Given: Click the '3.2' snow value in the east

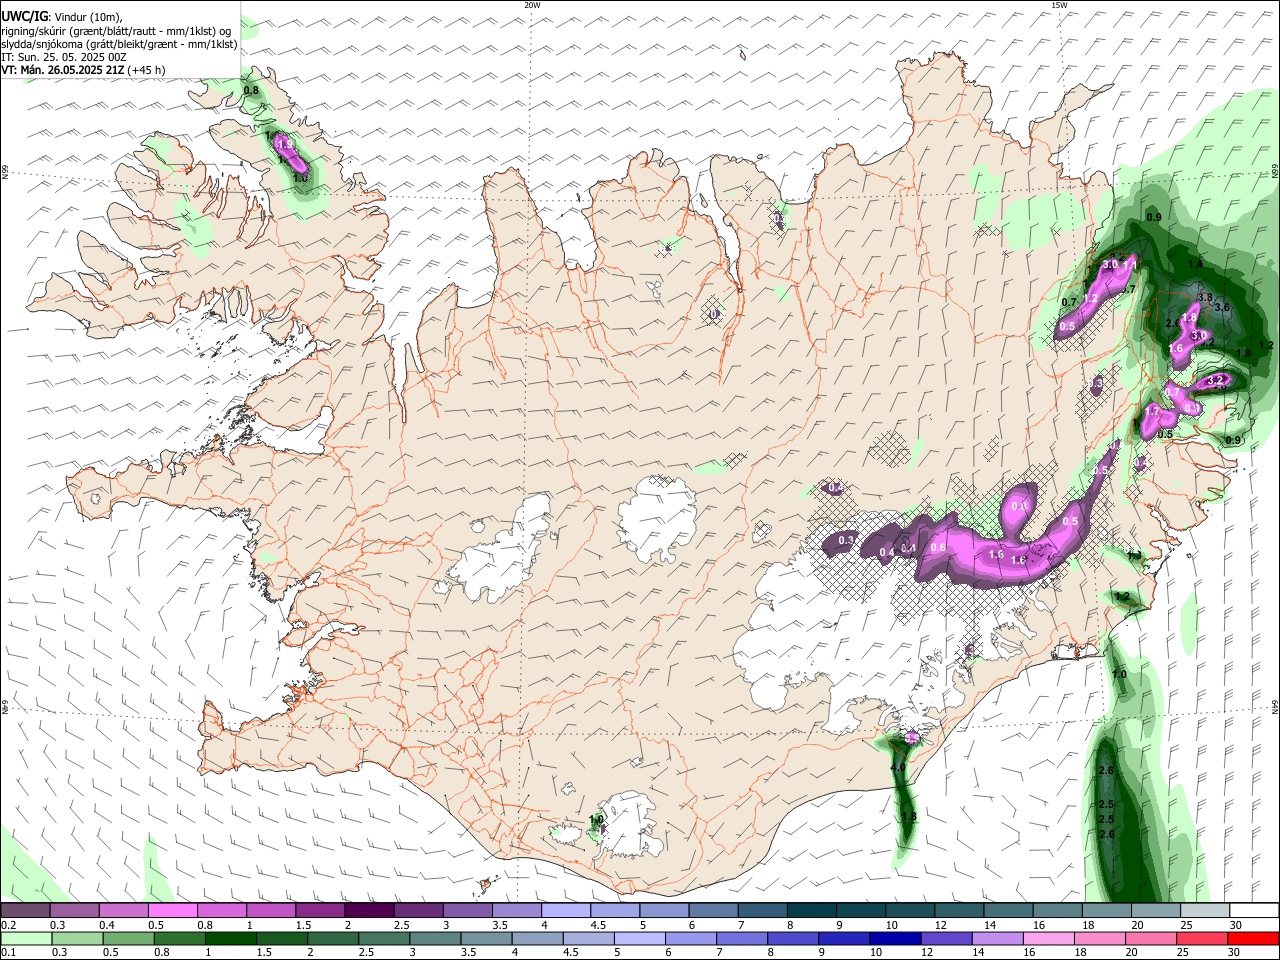Looking at the screenshot, I should point(1215,380).
